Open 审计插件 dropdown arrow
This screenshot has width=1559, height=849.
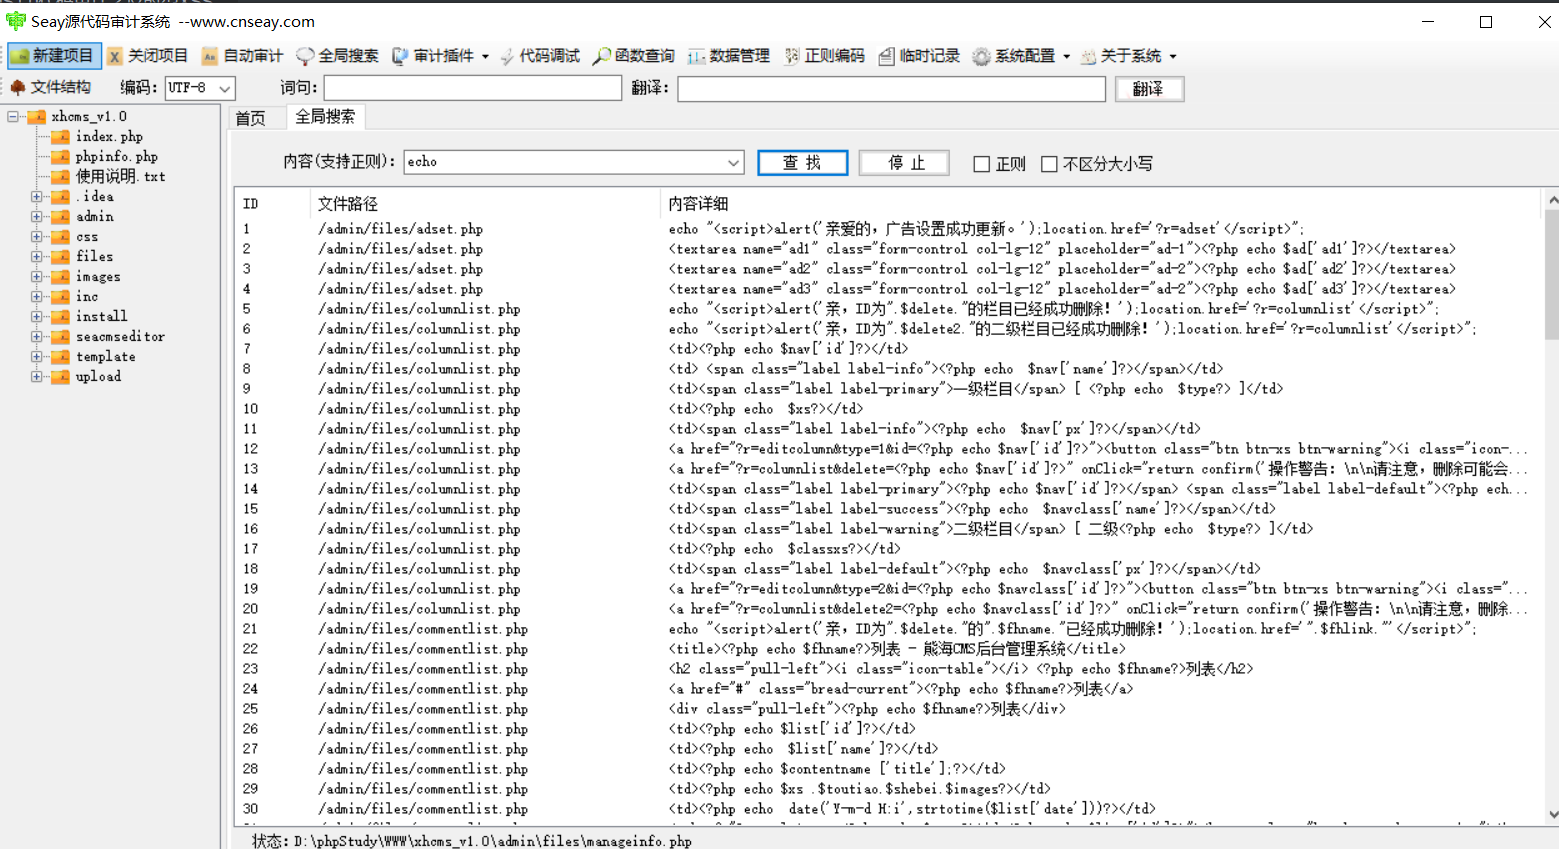point(485,57)
